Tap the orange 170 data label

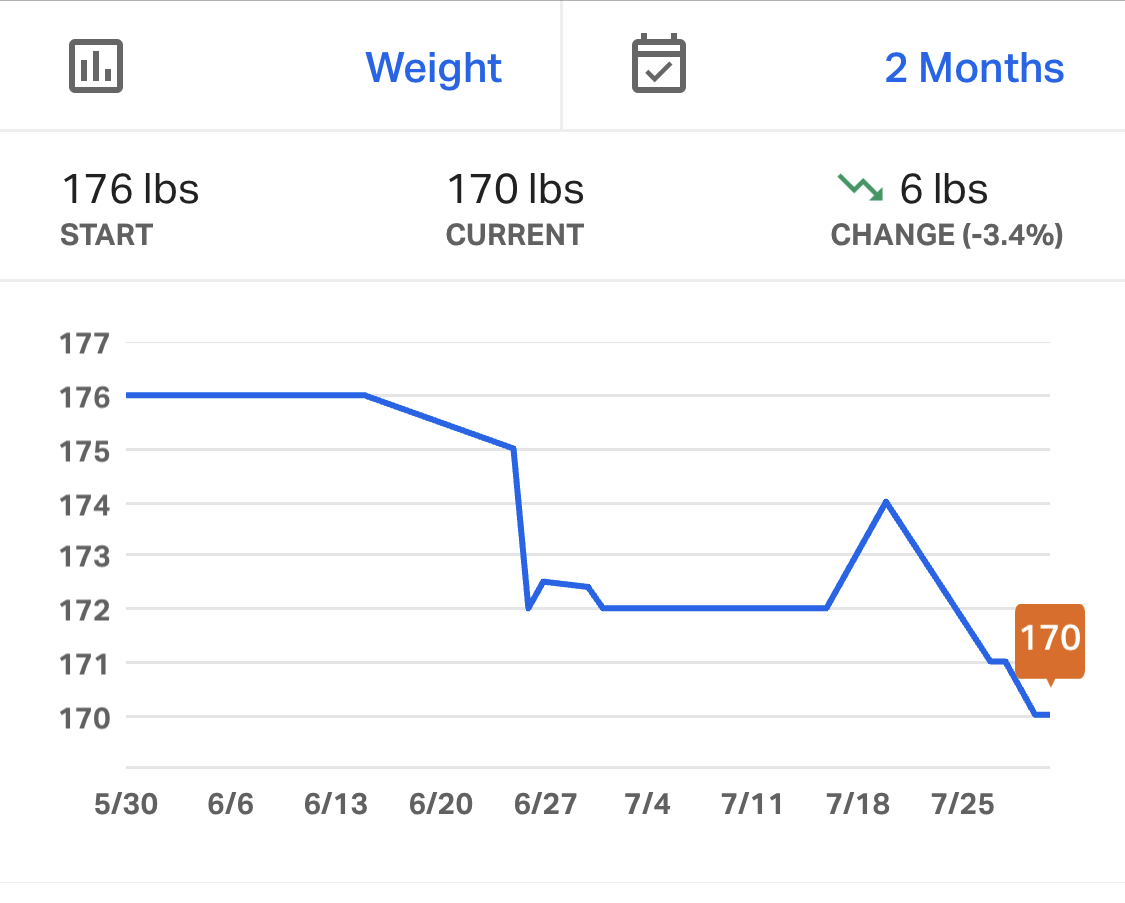(1050, 639)
